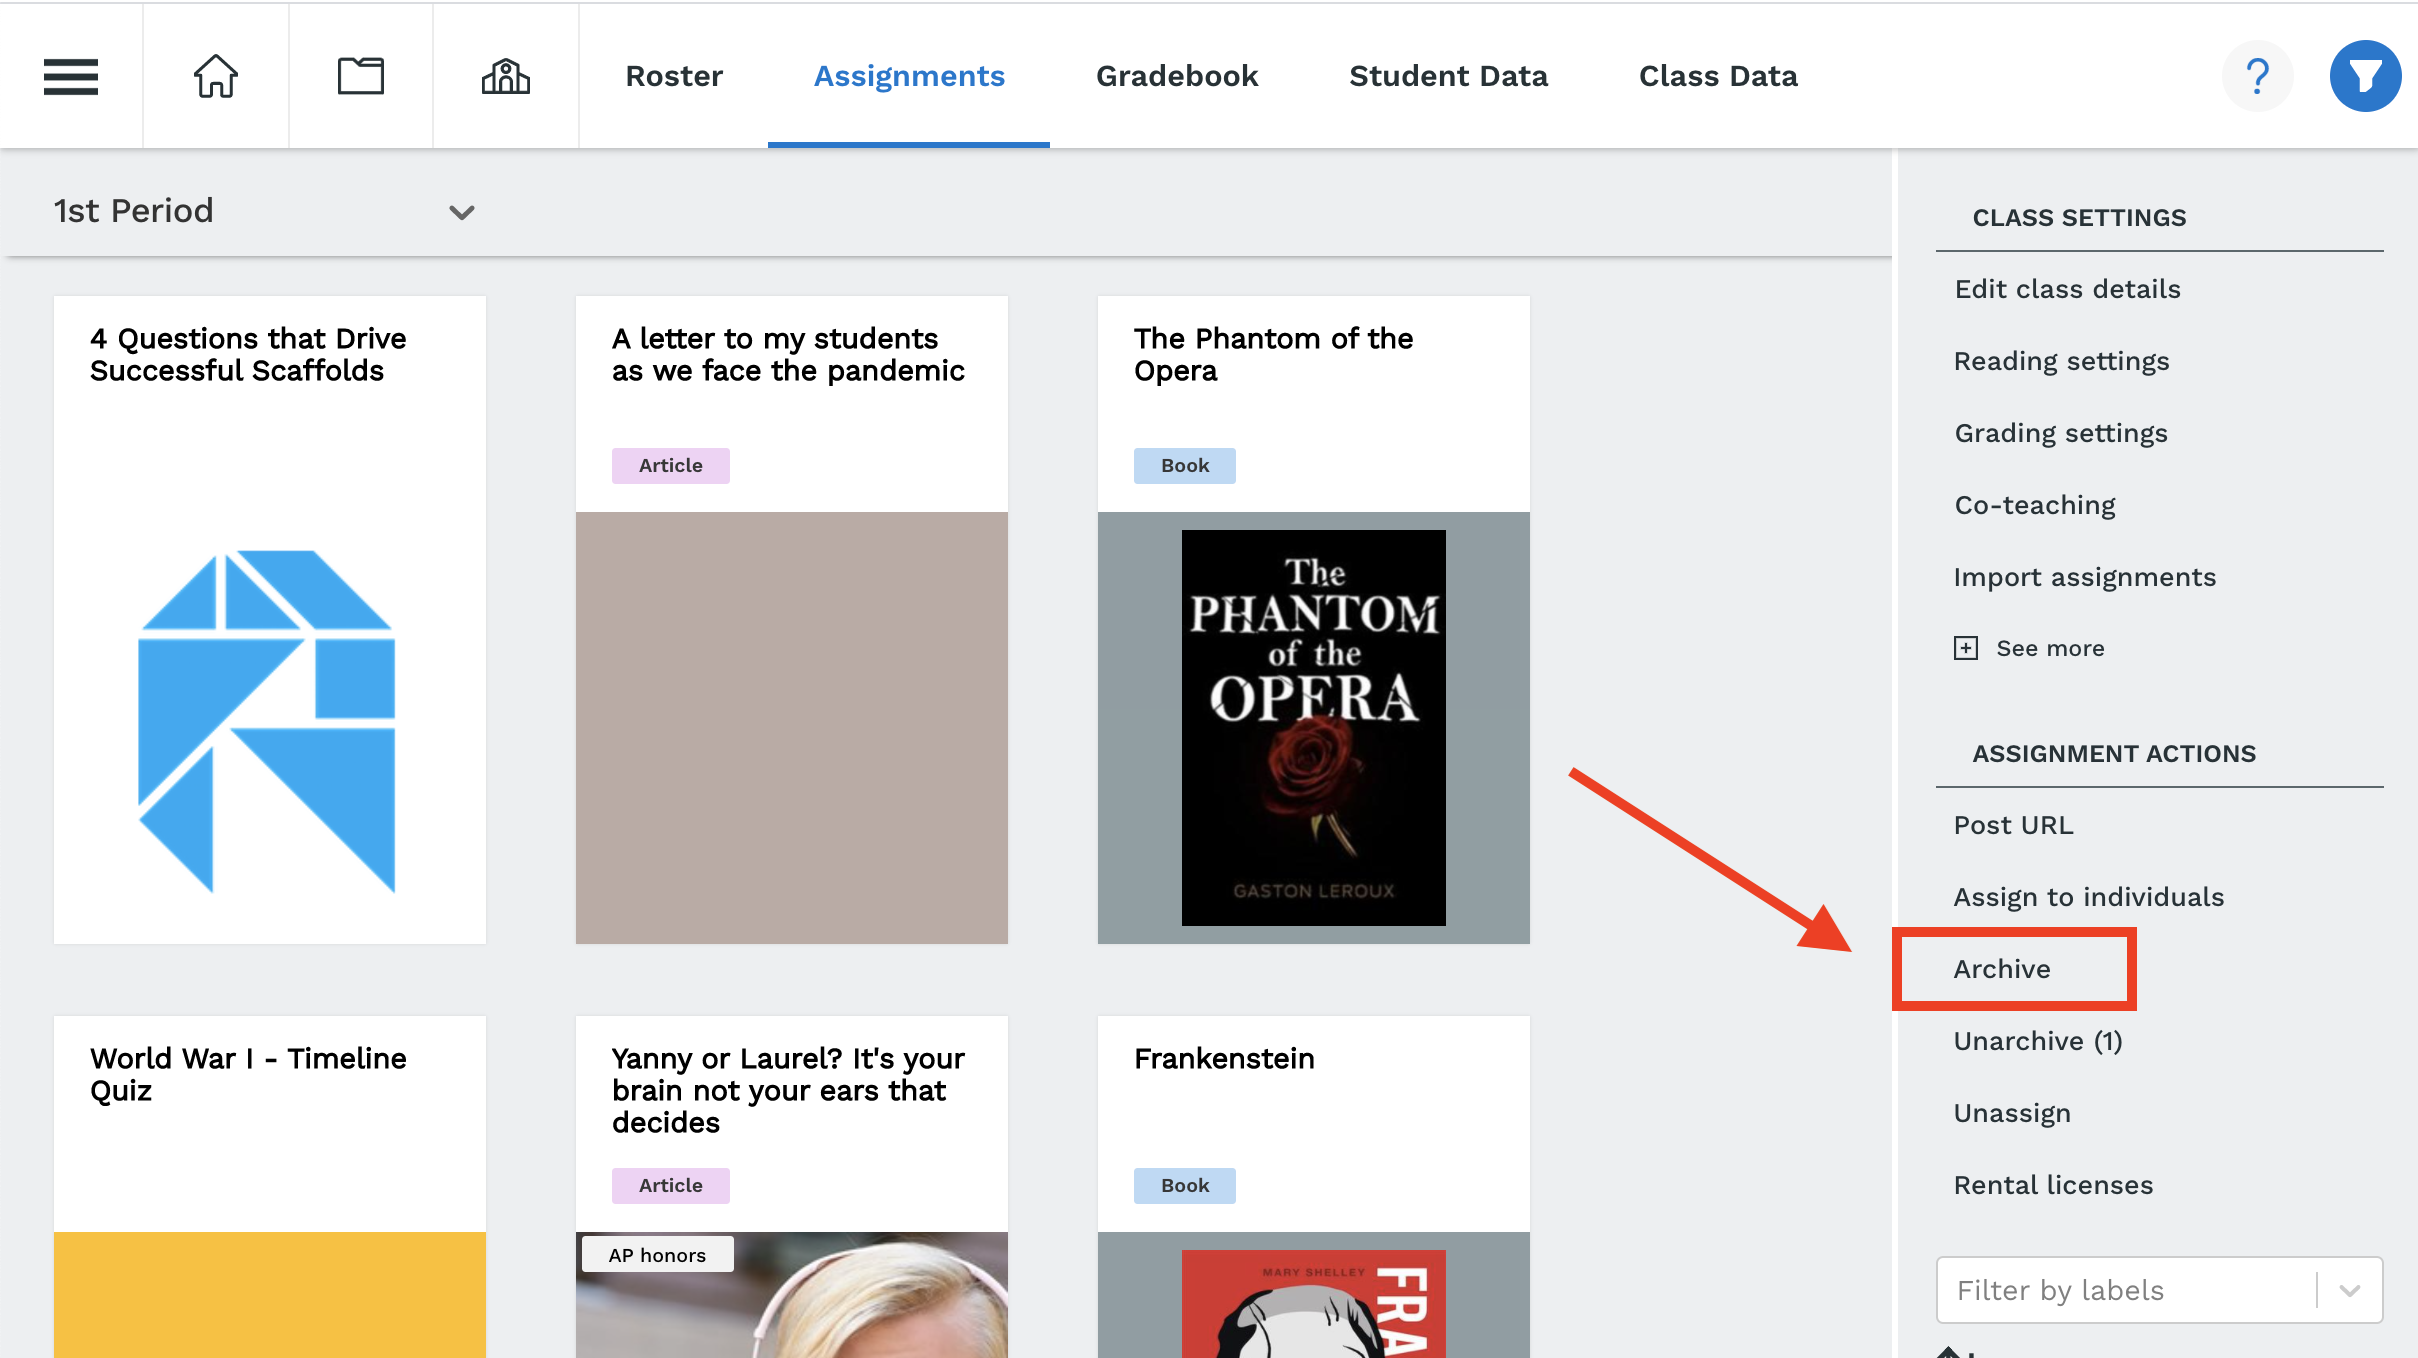The image size is (2418, 1358).
Task: Go to the home page icon
Action: point(216,76)
